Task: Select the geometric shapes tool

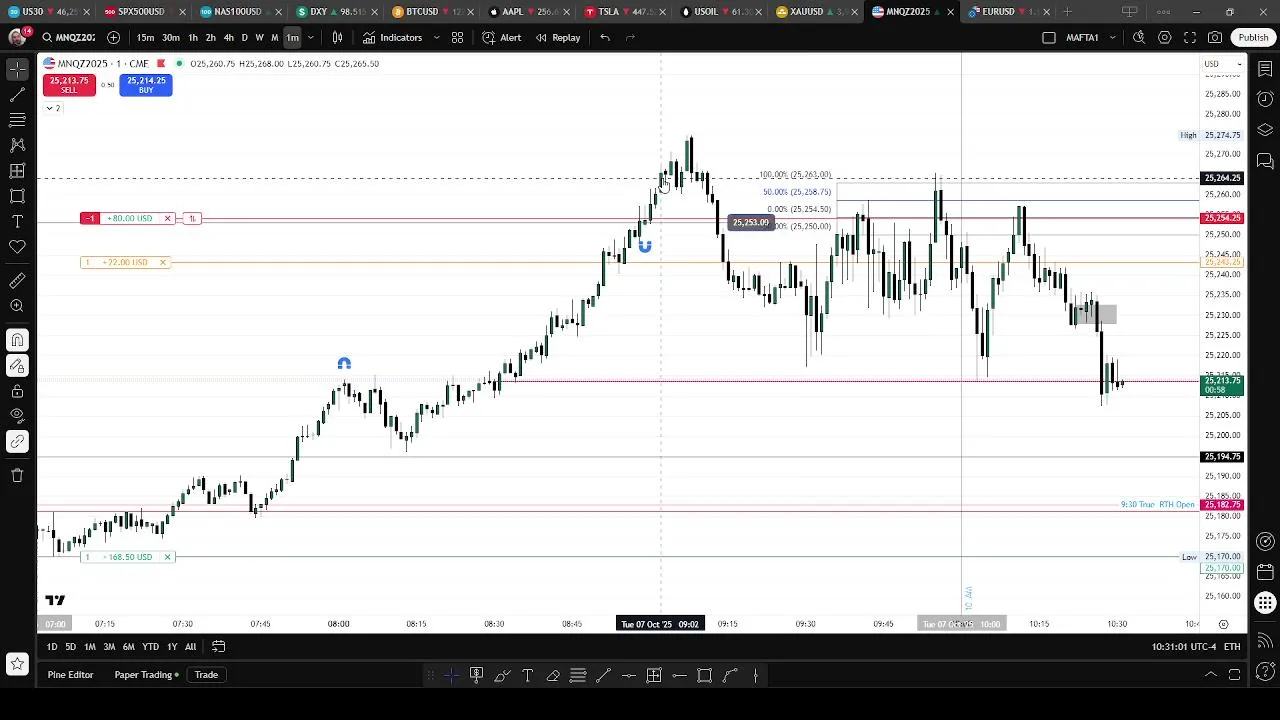Action: (17, 196)
